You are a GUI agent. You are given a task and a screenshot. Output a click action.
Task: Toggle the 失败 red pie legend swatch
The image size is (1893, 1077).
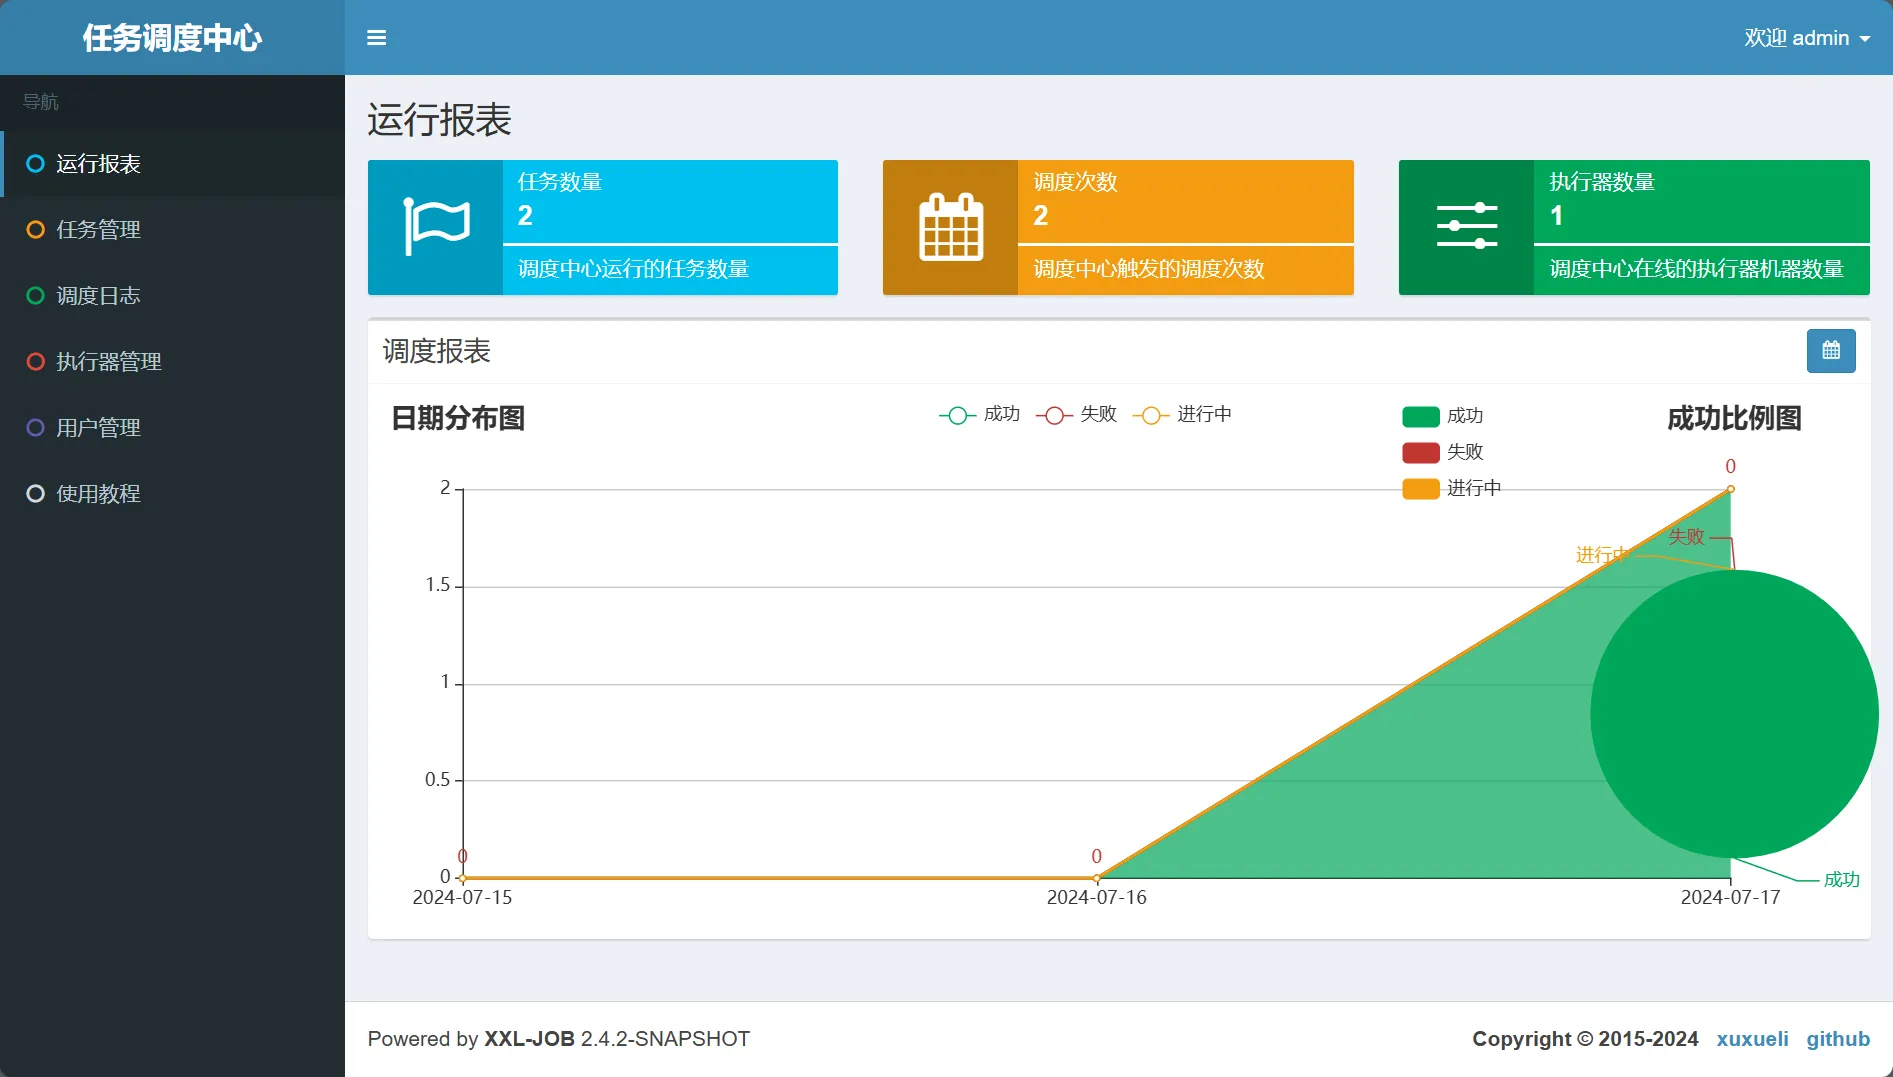[x=1420, y=453]
